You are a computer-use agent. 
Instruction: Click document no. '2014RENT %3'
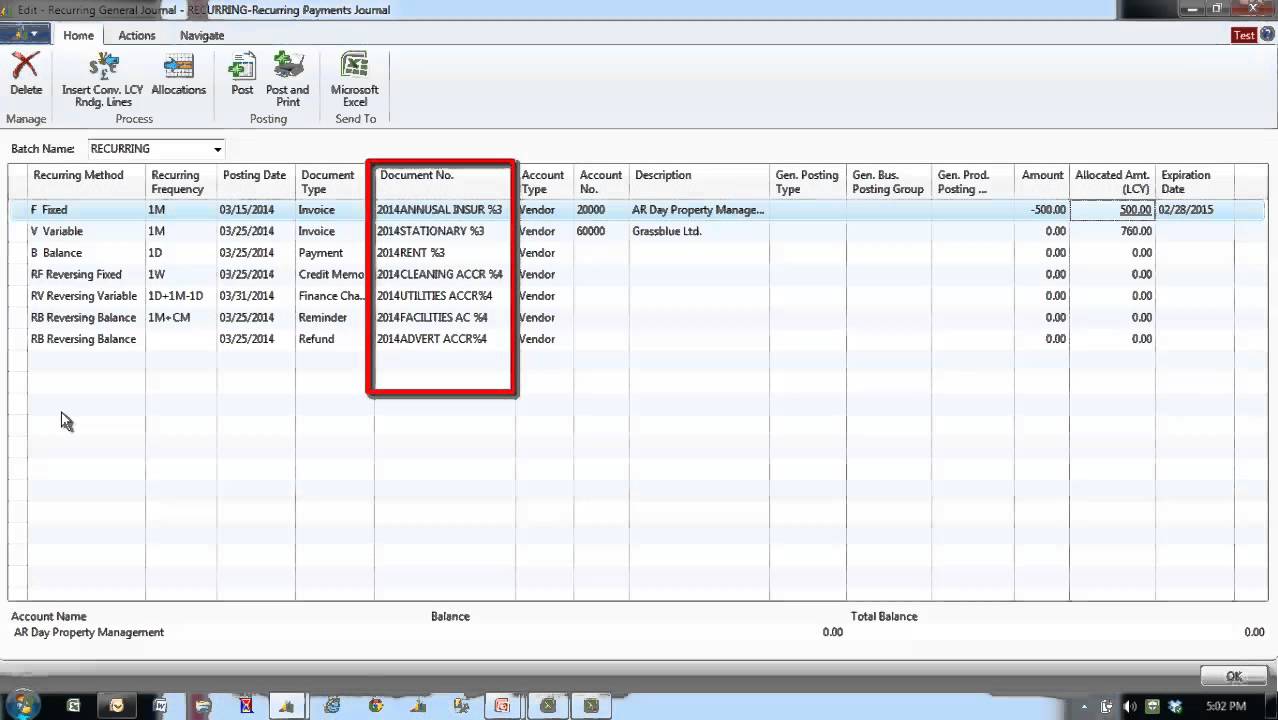point(444,253)
